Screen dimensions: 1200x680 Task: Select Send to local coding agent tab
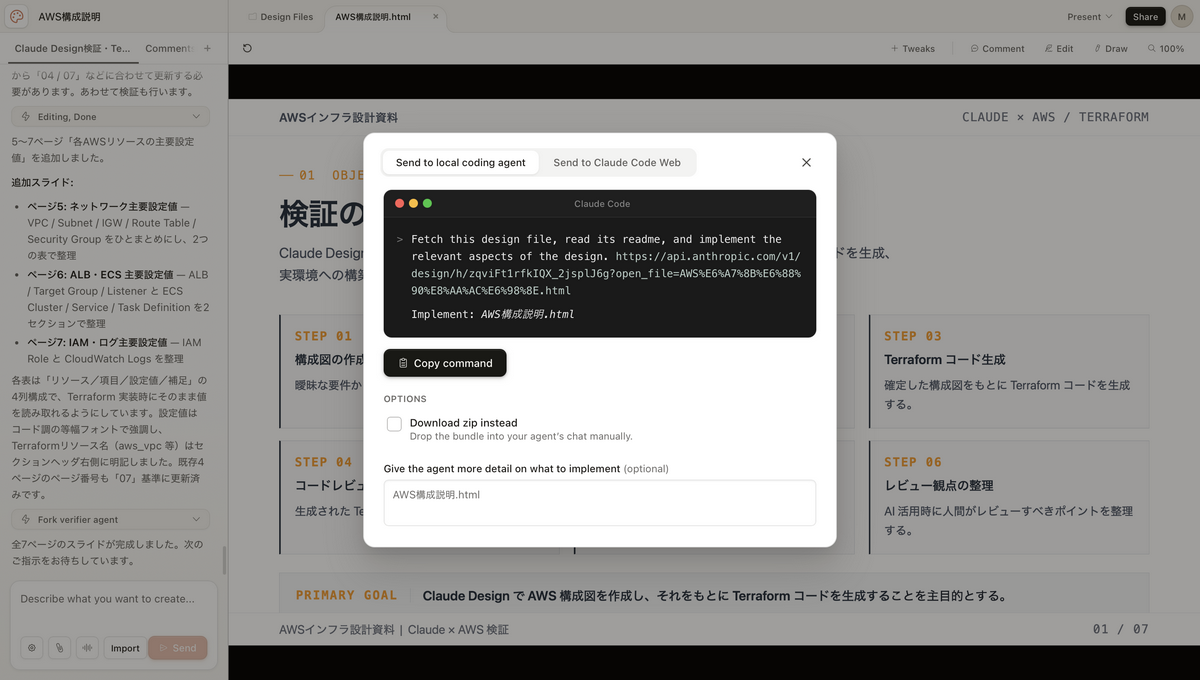pos(460,162)
